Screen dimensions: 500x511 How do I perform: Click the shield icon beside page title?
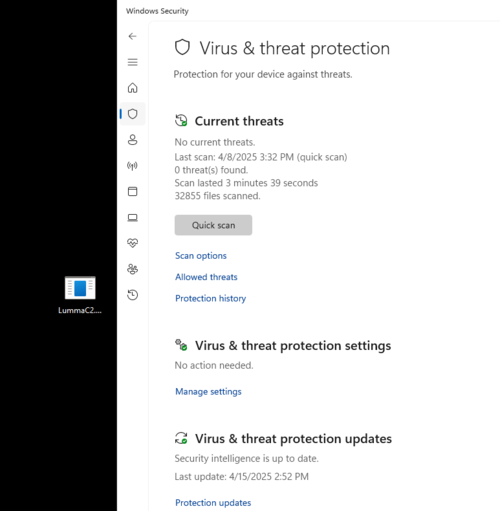tap(182, 47)
